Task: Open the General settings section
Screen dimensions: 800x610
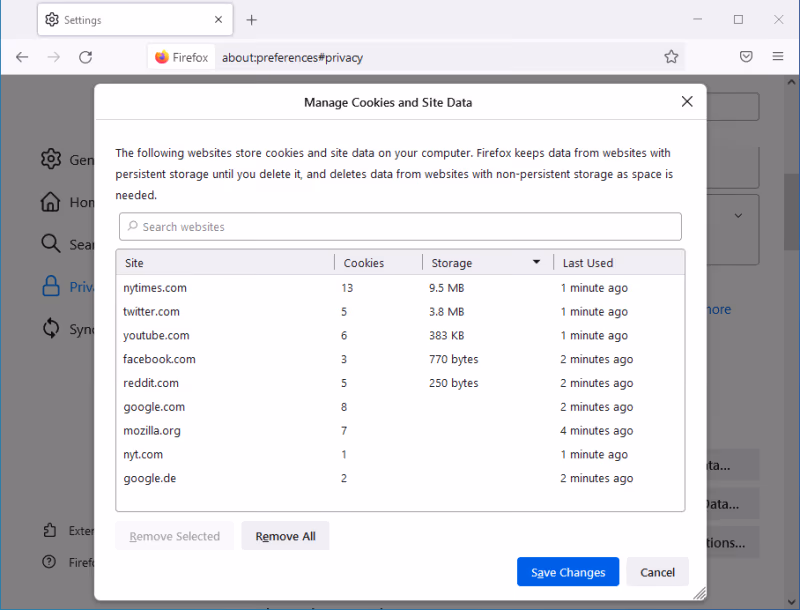Action: pos(51,159)
